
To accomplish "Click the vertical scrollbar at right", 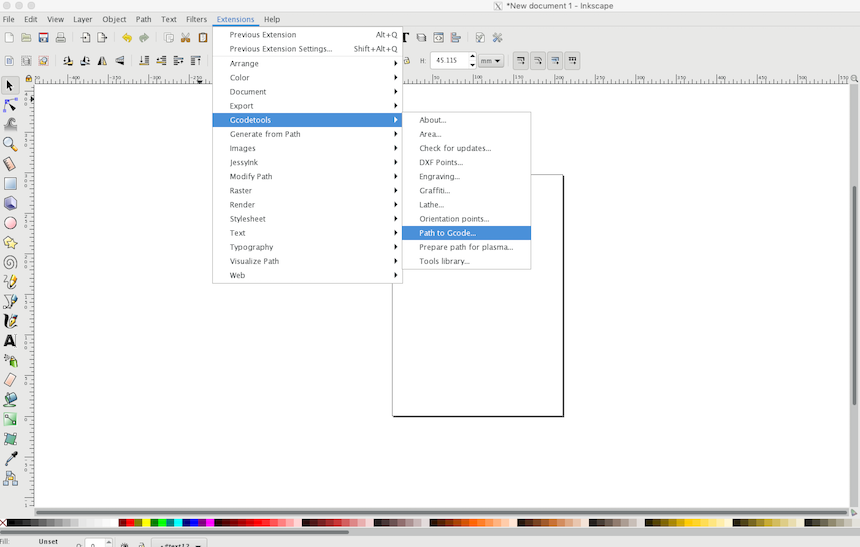I will click(x=855, y=296).
